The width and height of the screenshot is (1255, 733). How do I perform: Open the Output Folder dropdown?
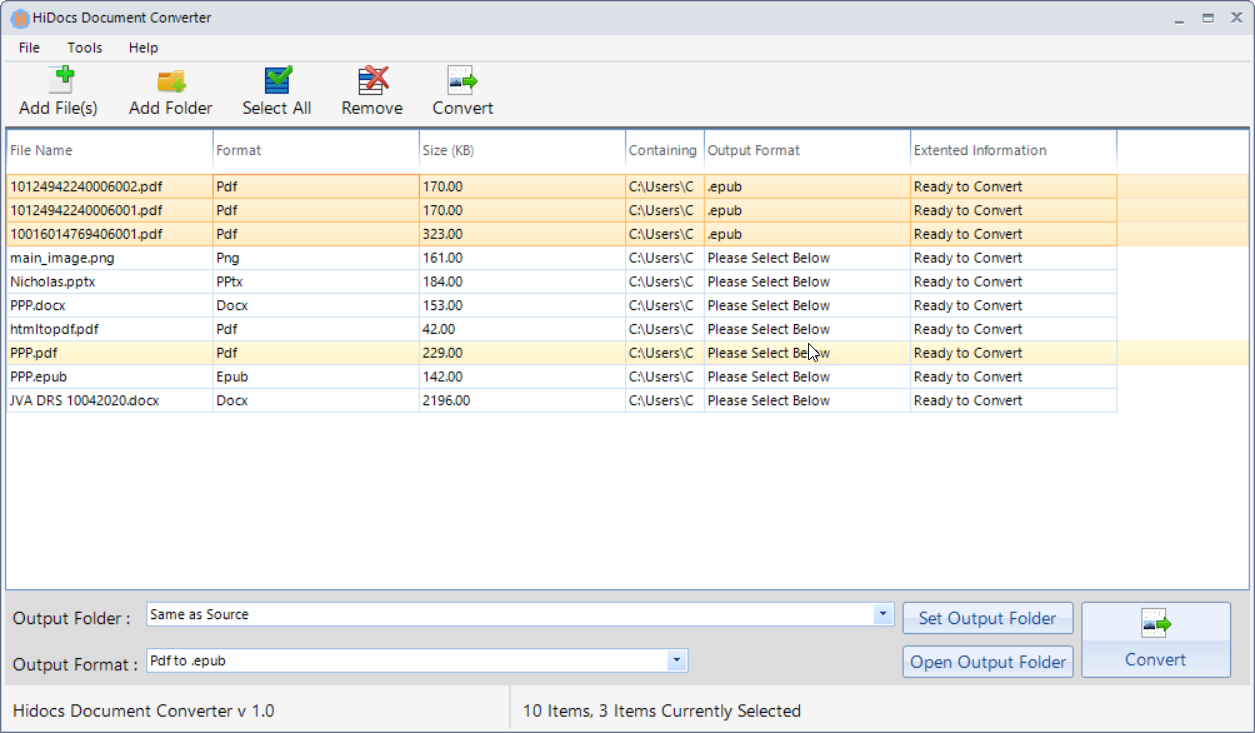[881, 615]
